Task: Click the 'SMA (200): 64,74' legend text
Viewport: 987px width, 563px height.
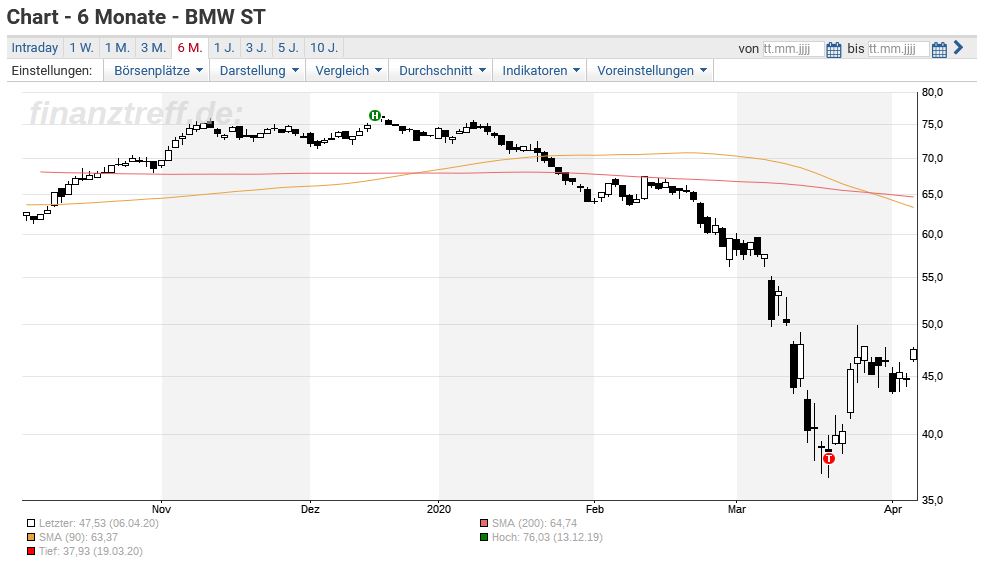Action: (x=534, y=523)
